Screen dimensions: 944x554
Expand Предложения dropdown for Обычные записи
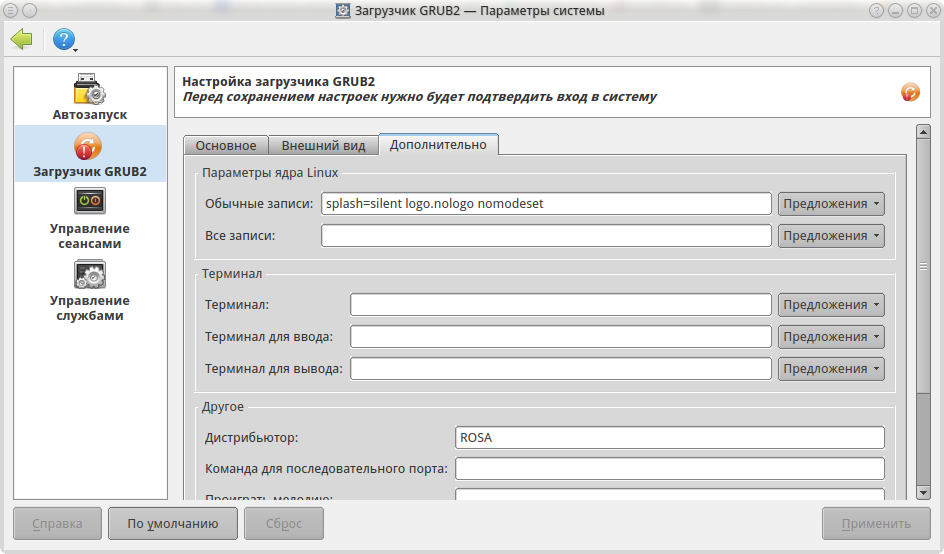[831, 204]
